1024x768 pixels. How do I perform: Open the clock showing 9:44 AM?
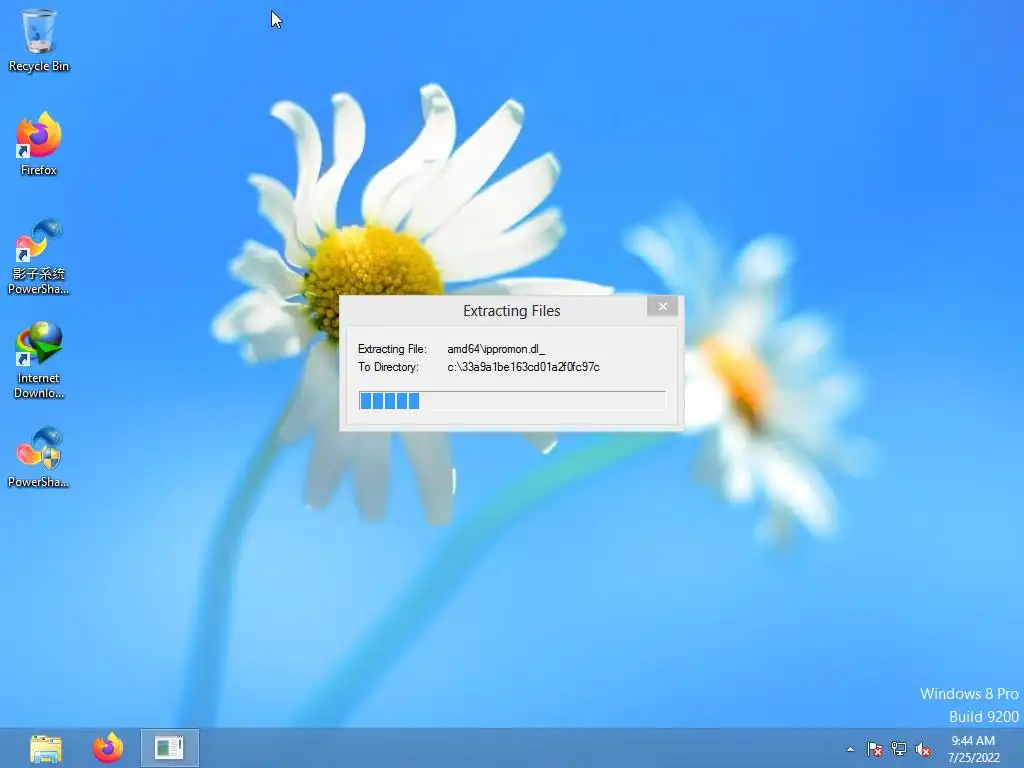(974, 749)
